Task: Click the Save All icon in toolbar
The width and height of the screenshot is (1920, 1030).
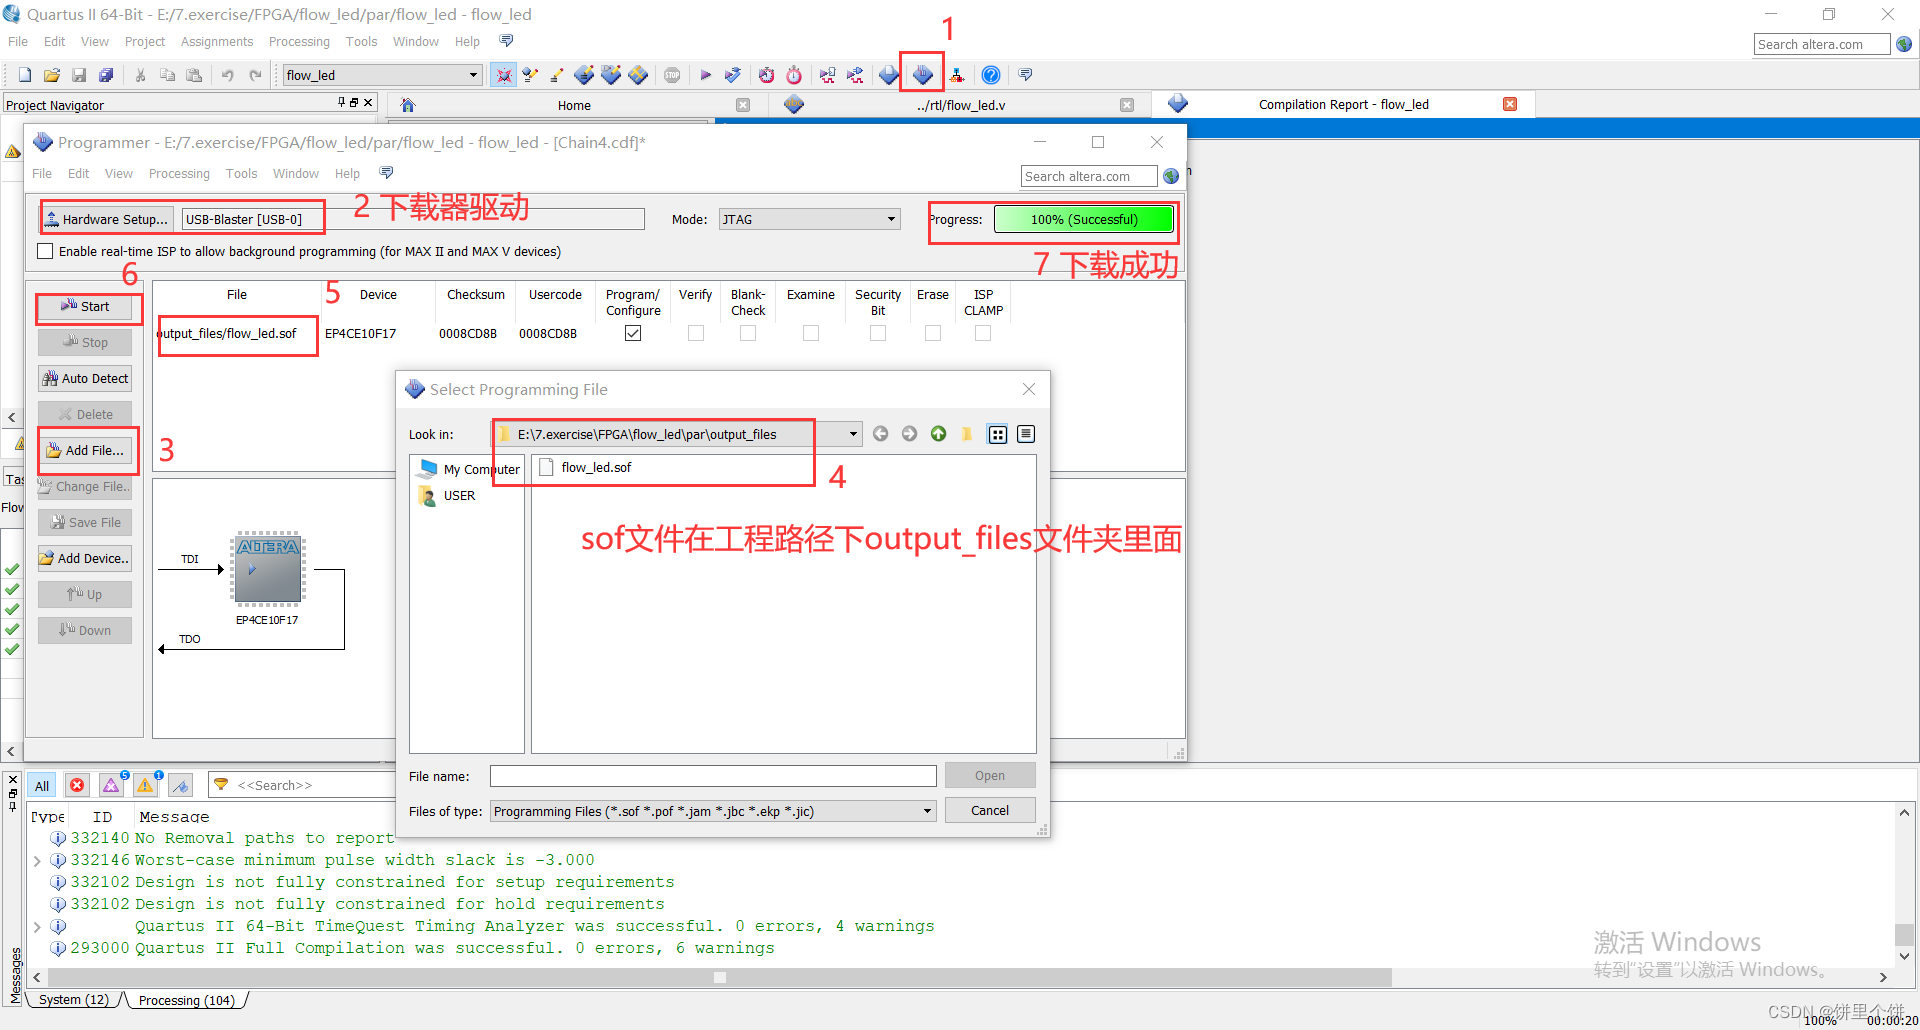Action: click(x=106, y=75)
